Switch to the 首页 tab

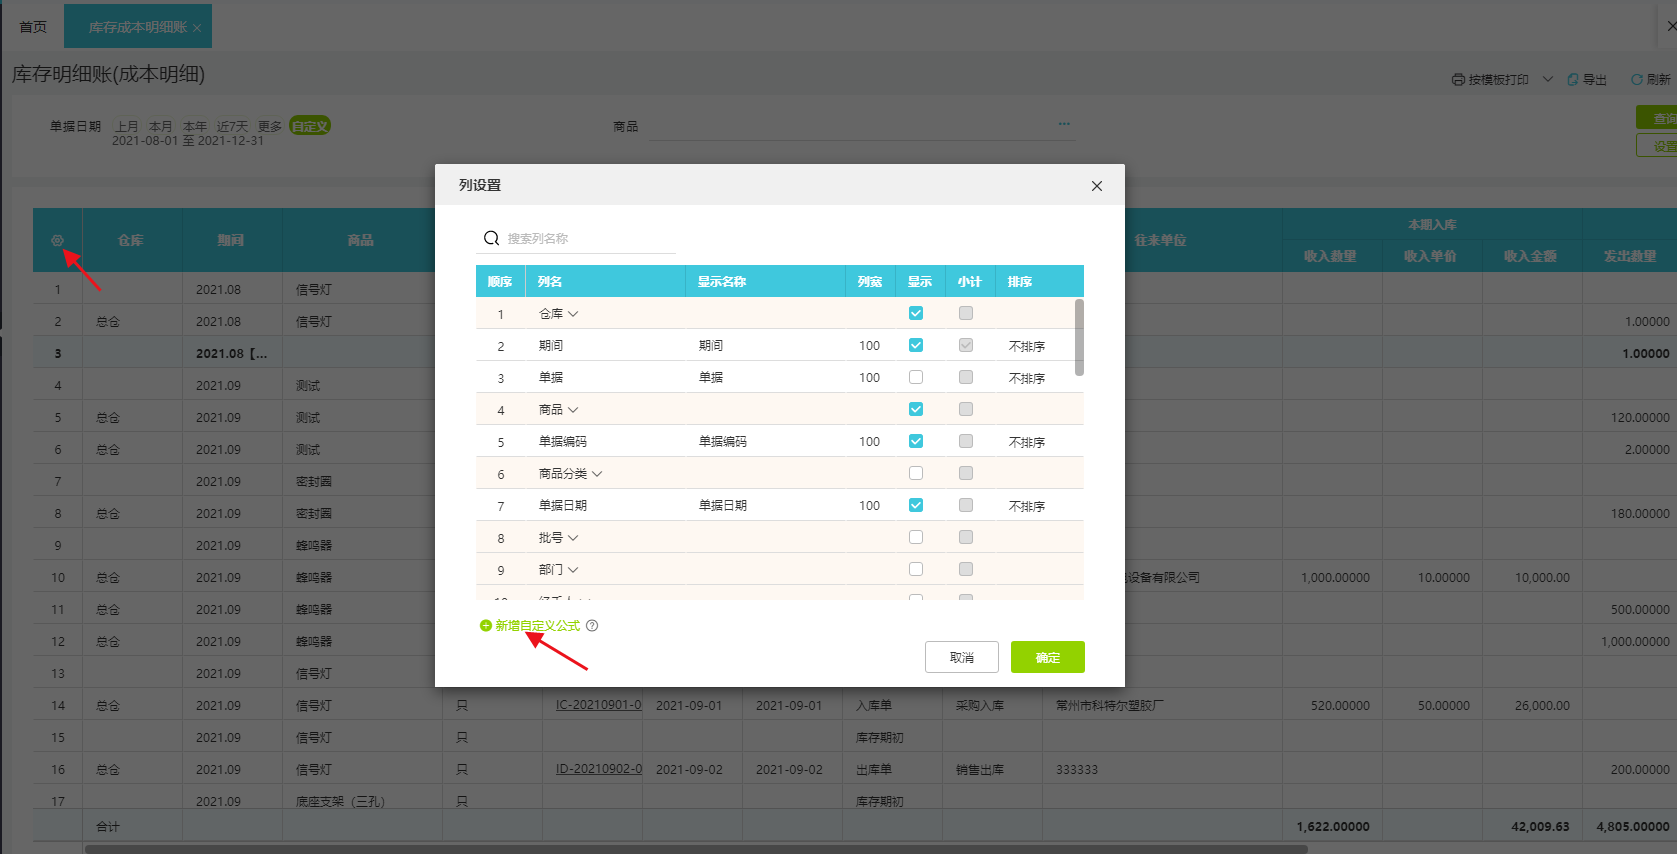coord(33,27)
